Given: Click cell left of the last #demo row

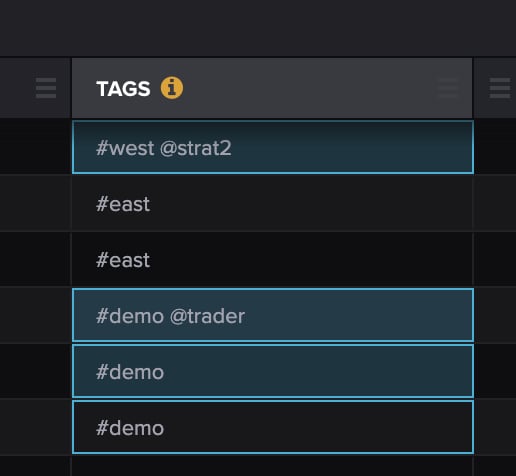Looking at the screenshot, I should [35, 427].
